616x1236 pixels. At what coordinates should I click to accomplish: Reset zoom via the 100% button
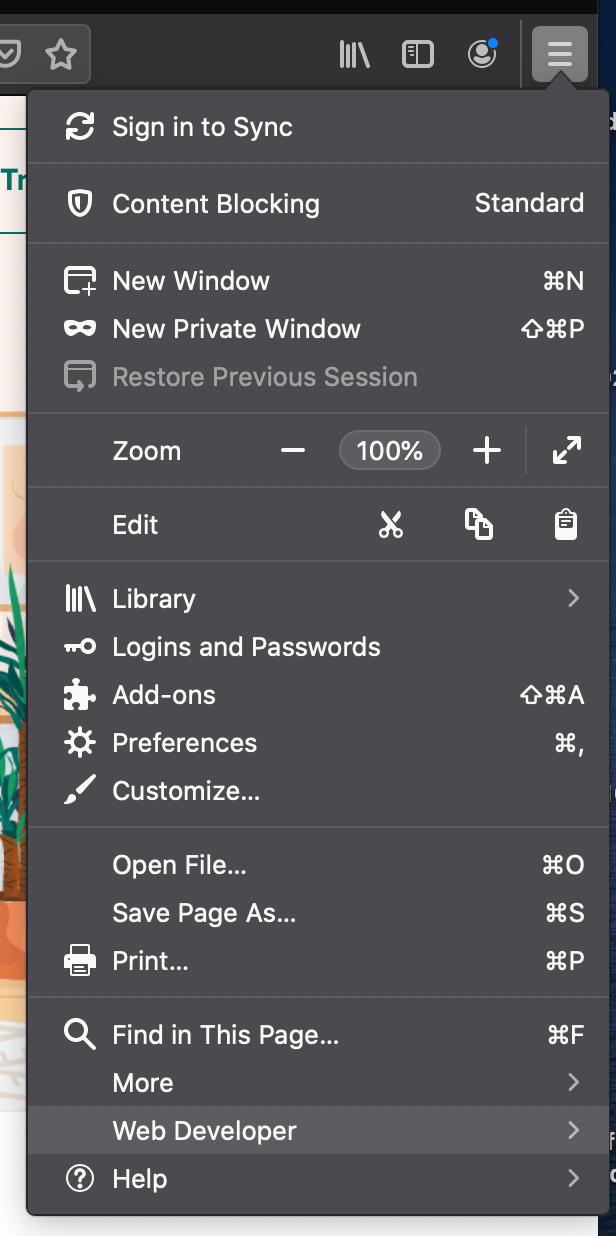389,451
